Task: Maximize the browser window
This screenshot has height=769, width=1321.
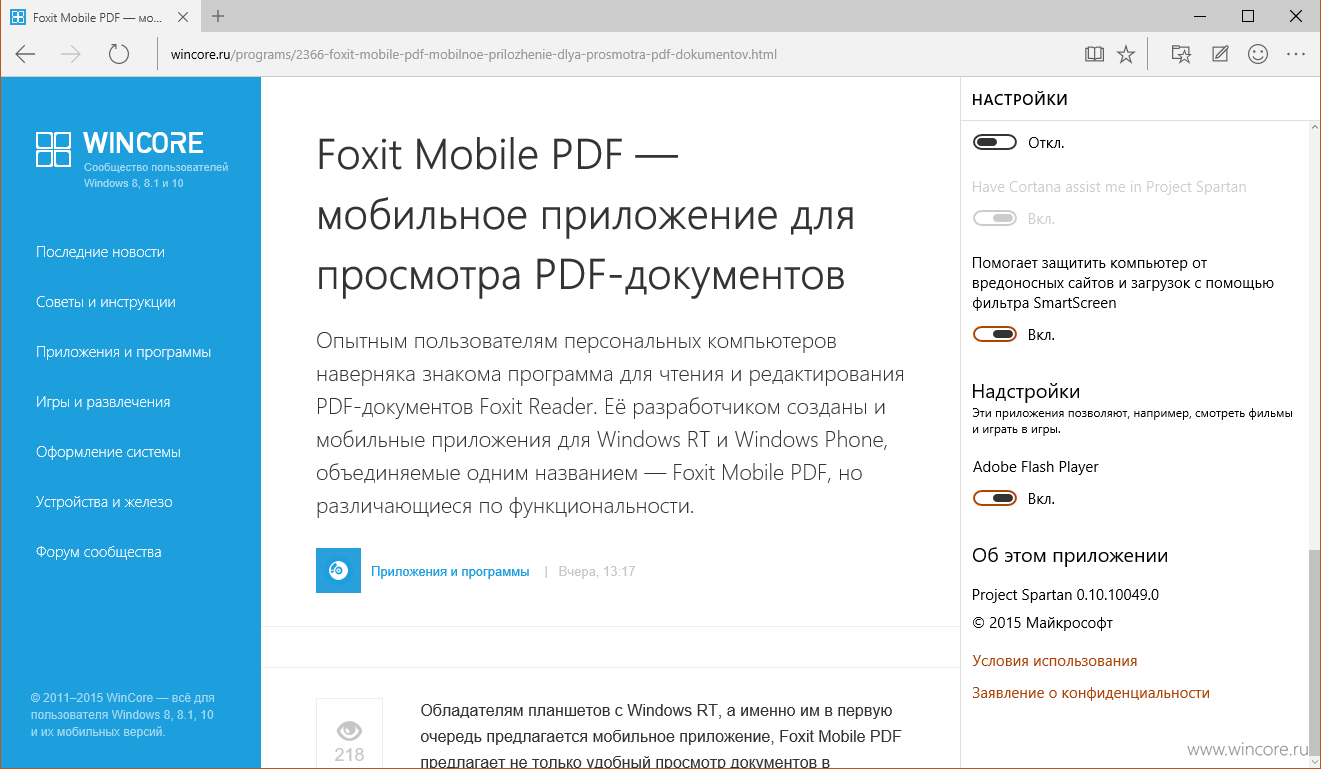Action: (1247, 16)
